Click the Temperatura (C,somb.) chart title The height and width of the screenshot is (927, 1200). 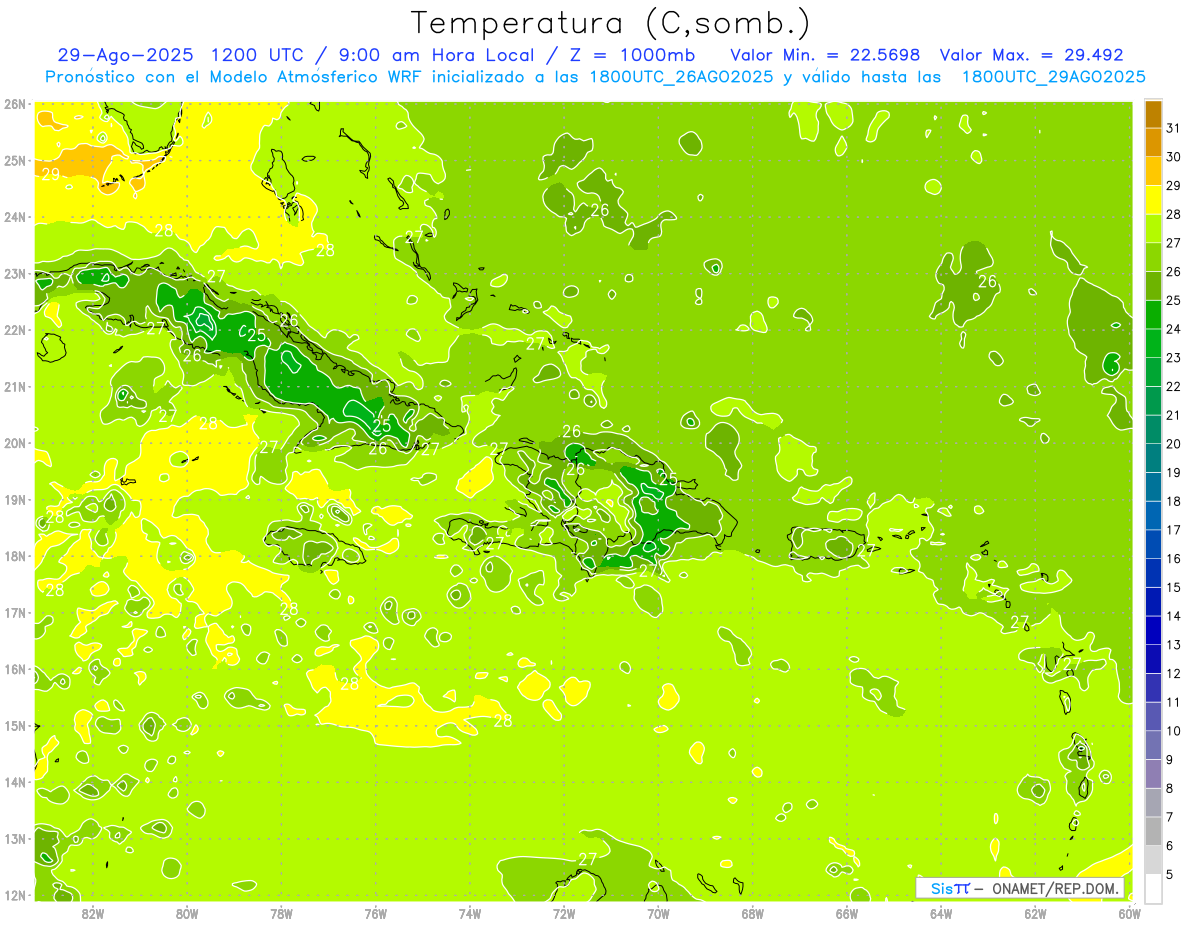tap(610, 23)
